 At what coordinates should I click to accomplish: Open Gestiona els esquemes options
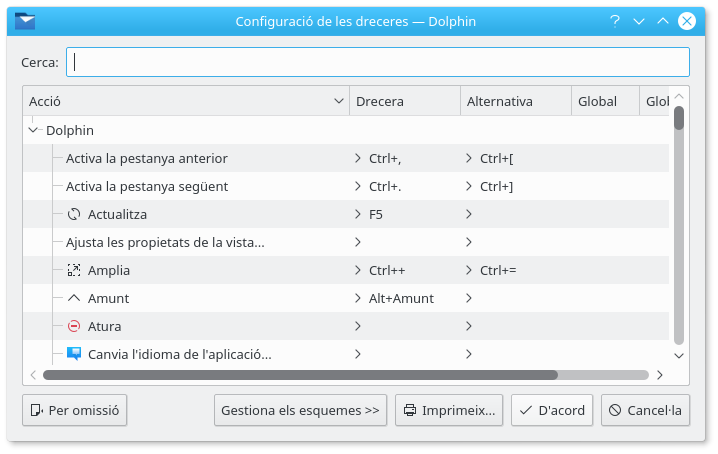coord(300,410)
